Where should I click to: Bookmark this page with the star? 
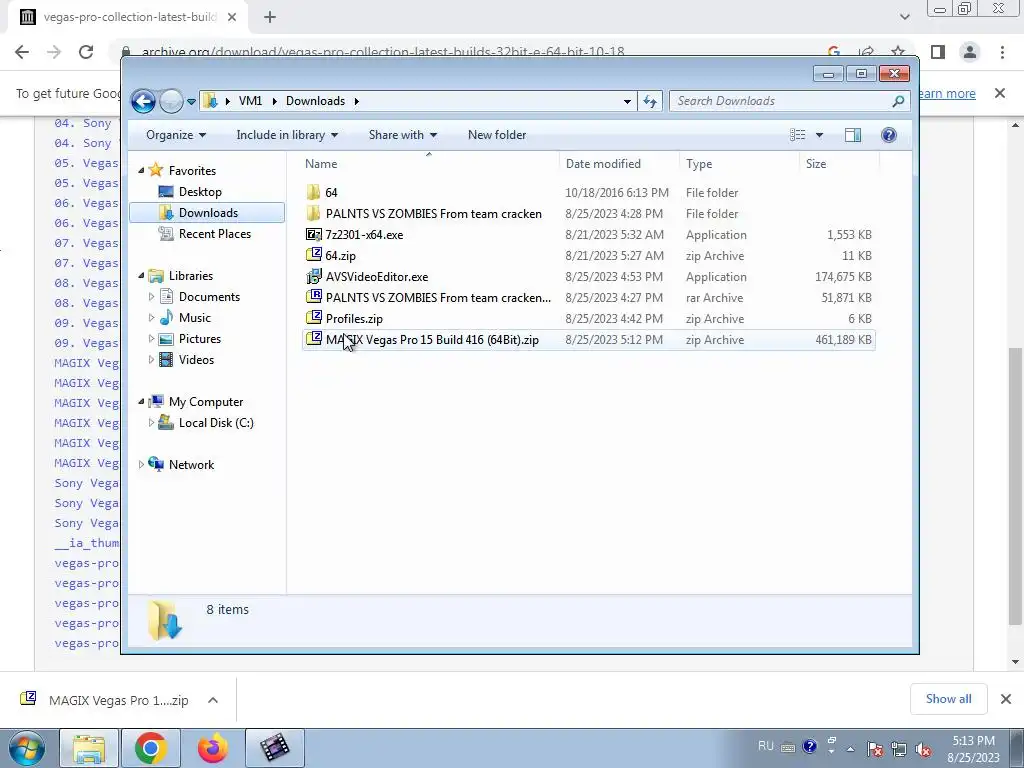pyautogui.click(x=898, y=52)
